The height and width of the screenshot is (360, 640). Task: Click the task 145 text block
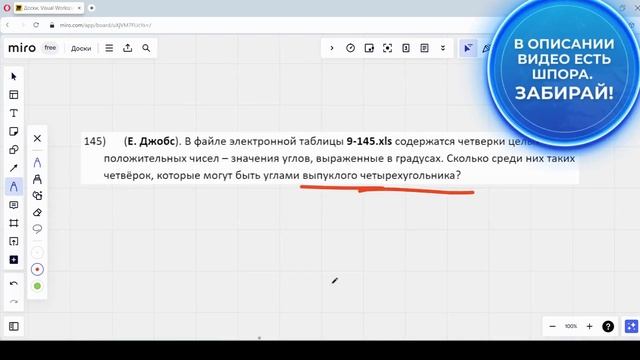pyautogui.click(x=330, y=158)
